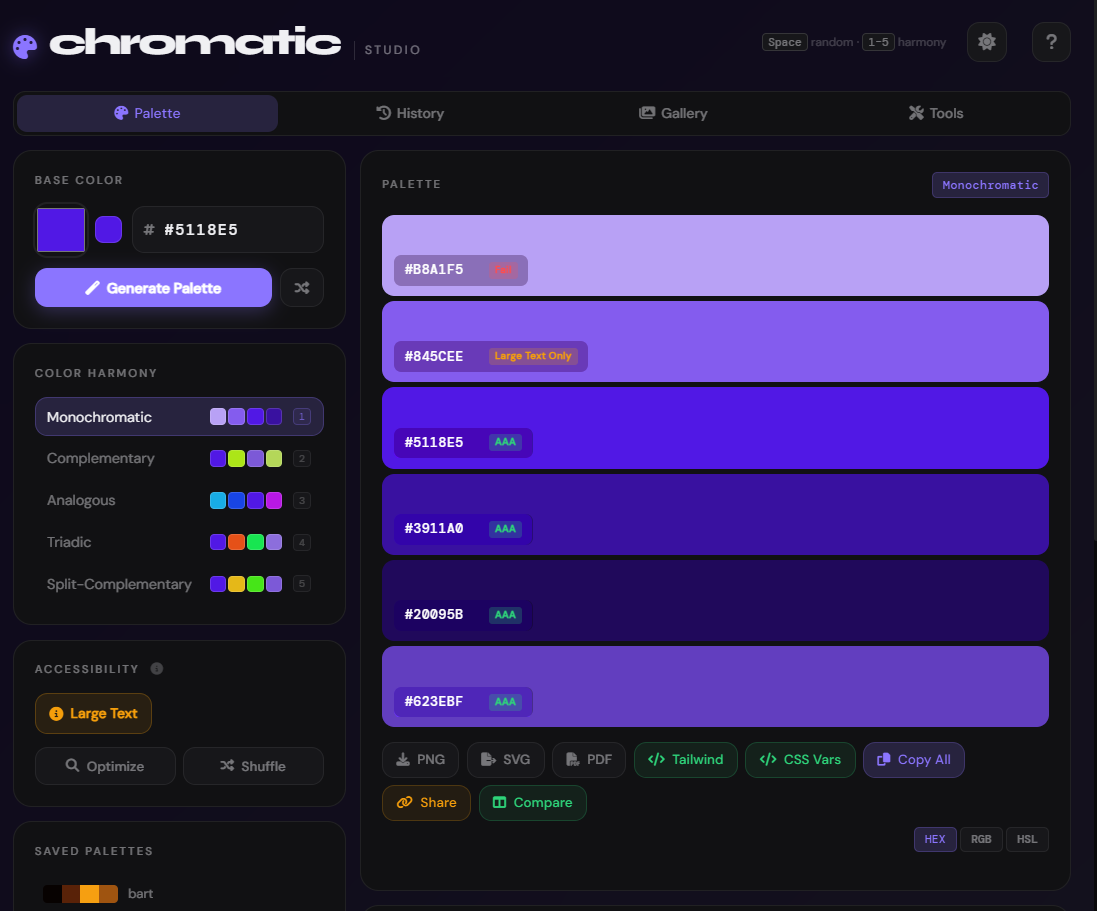This screenshot has width=1097, height=911.
Task: Open help with the question mark icon
Action: point(1051,42)
